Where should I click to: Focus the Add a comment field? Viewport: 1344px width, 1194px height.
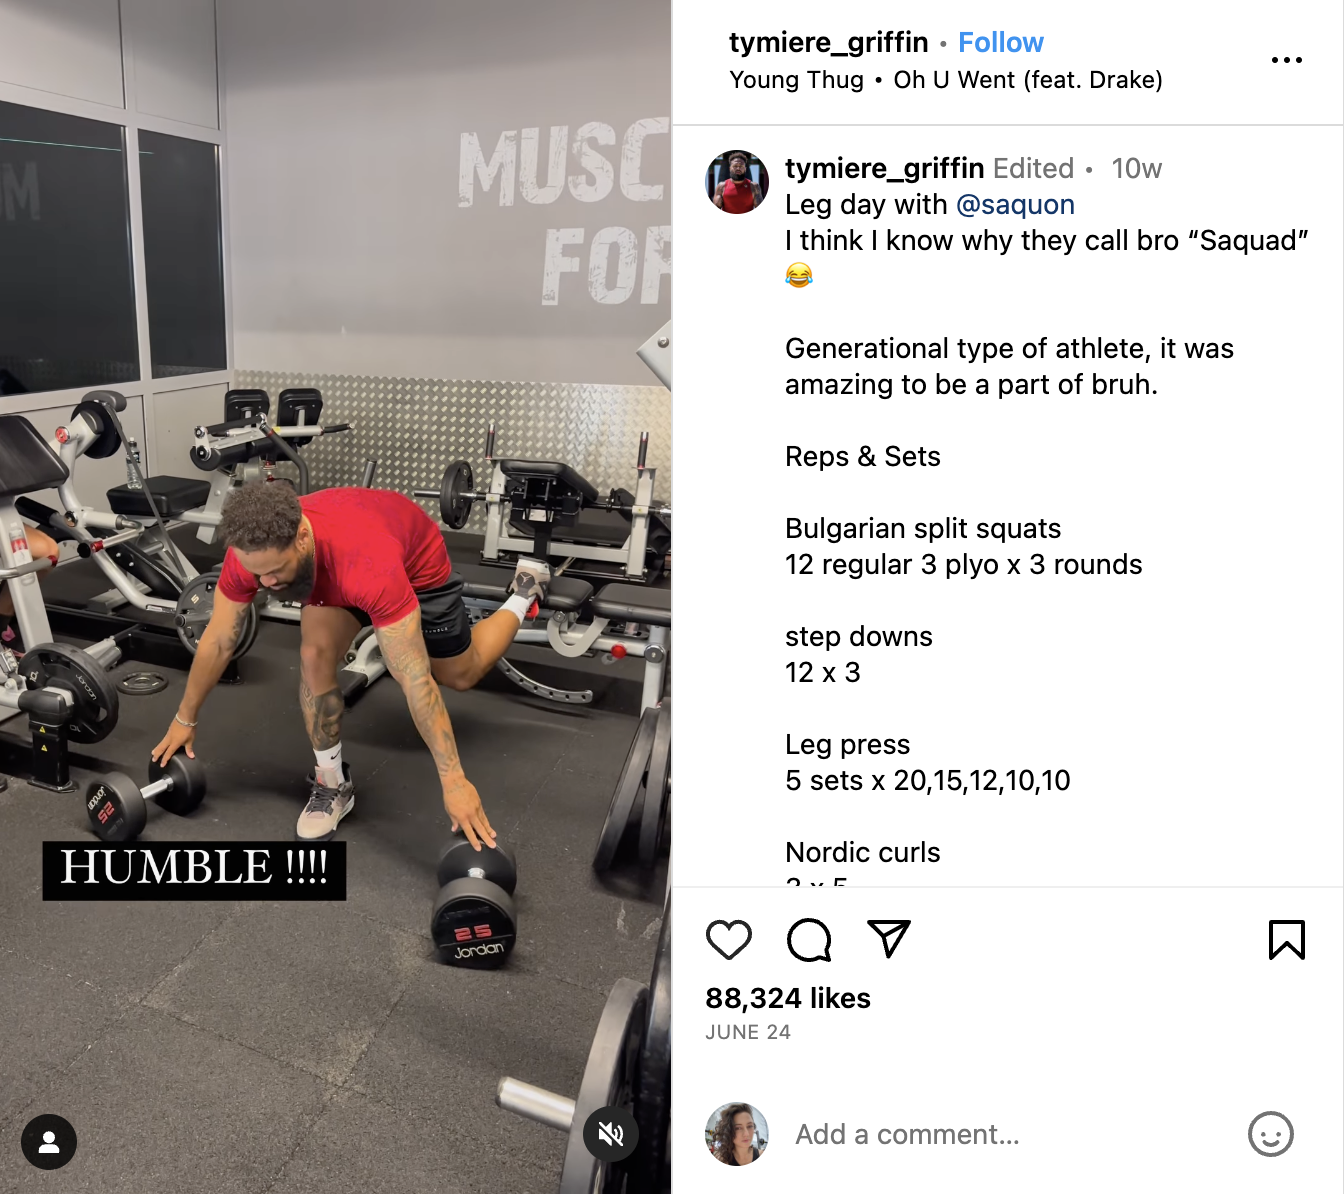coord(1010,1134)
